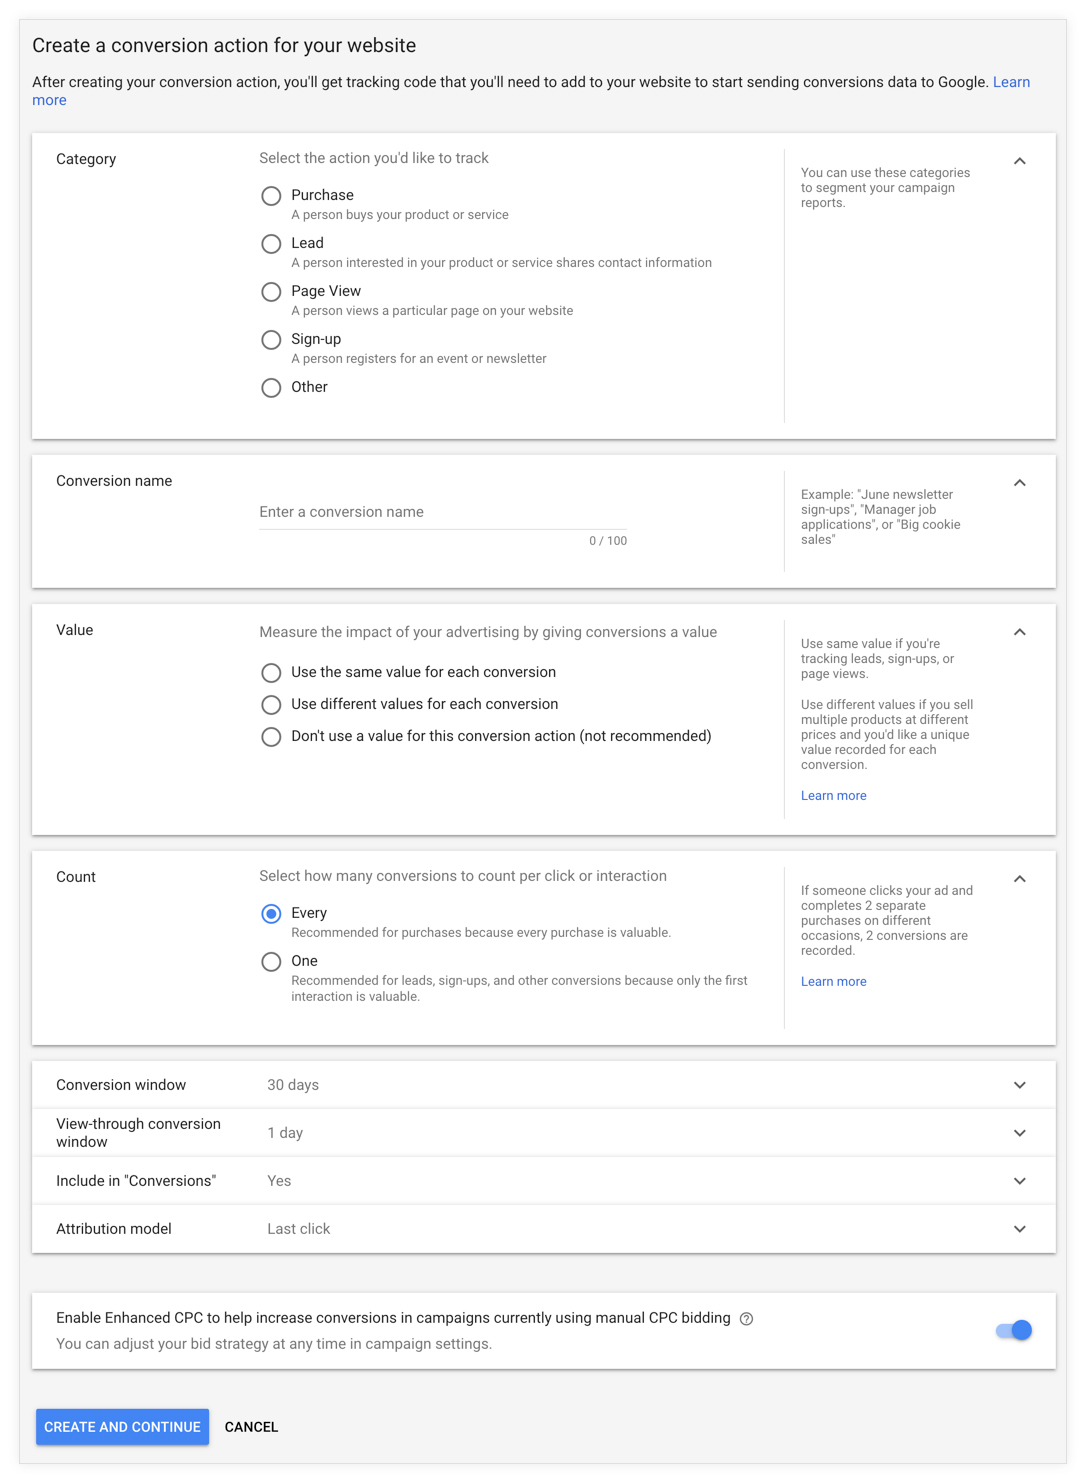Click the Create and Continue button
1086x1483 pixels.
122,1427
